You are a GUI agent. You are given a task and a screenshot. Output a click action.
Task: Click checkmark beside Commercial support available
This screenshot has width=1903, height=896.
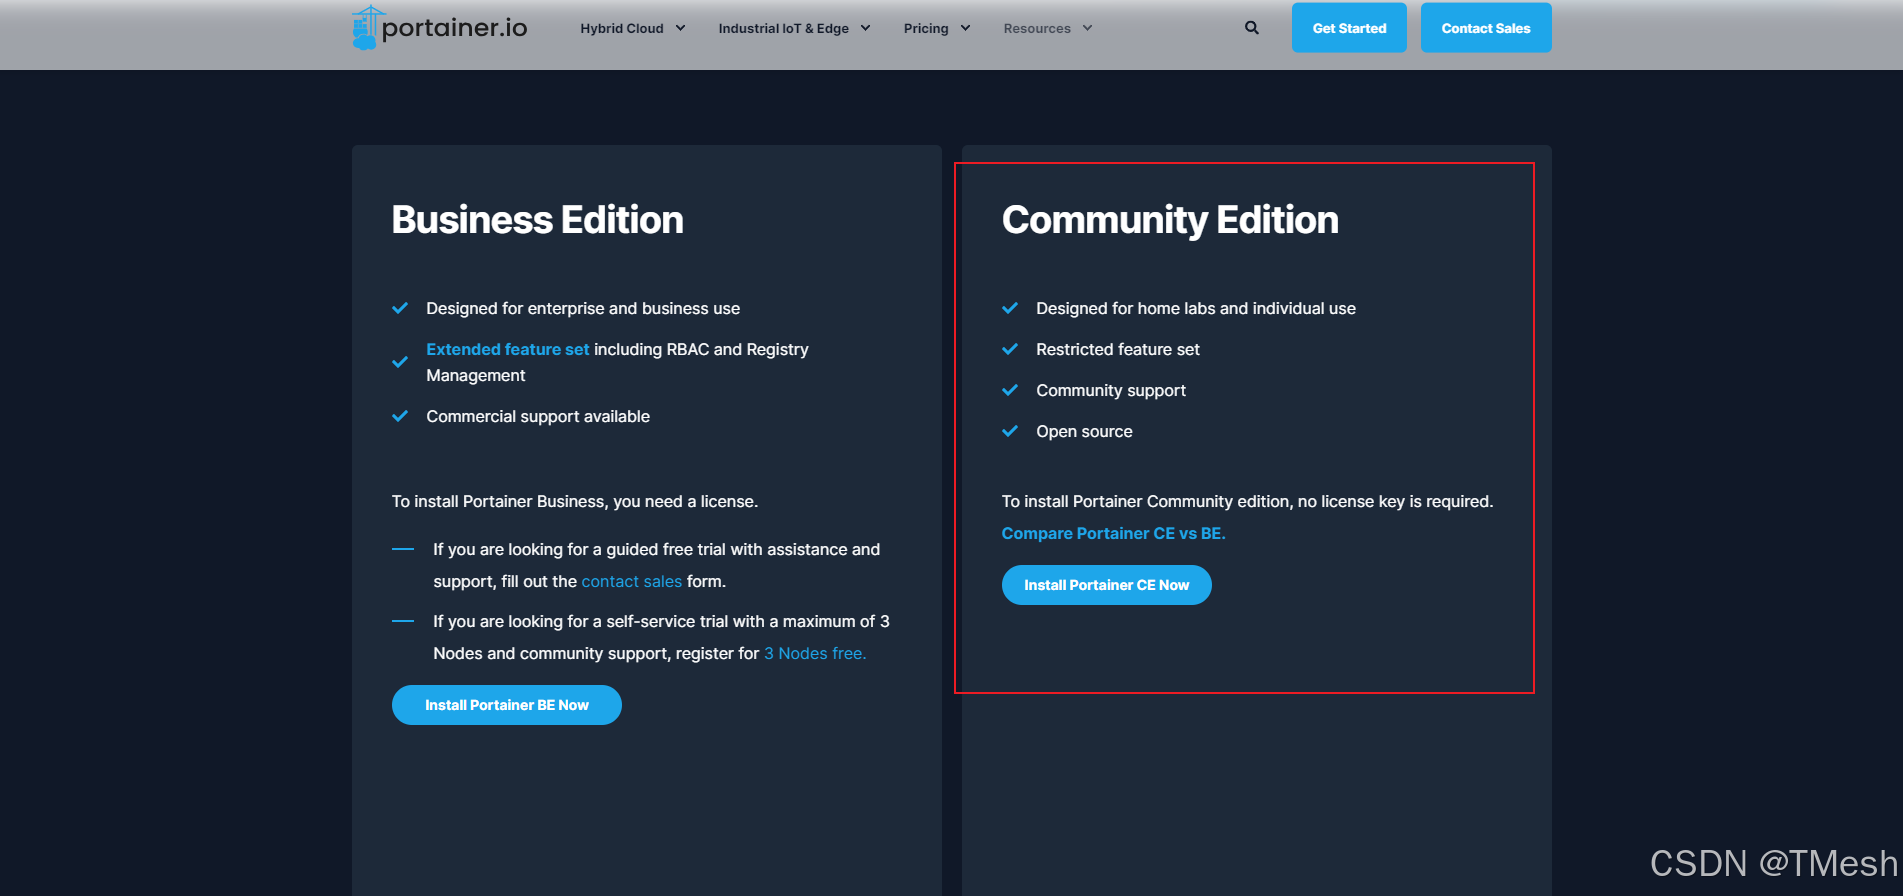400,416
